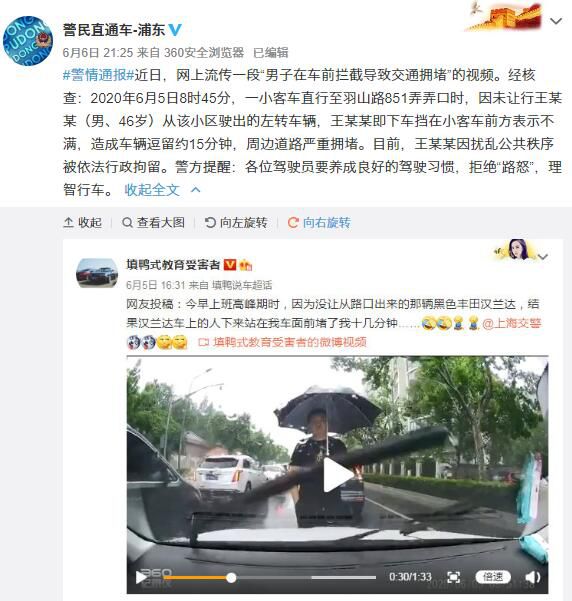Expand the chevron menu on the reposted post
Viewport: 572px width, 601px height.
pos(543,257)
